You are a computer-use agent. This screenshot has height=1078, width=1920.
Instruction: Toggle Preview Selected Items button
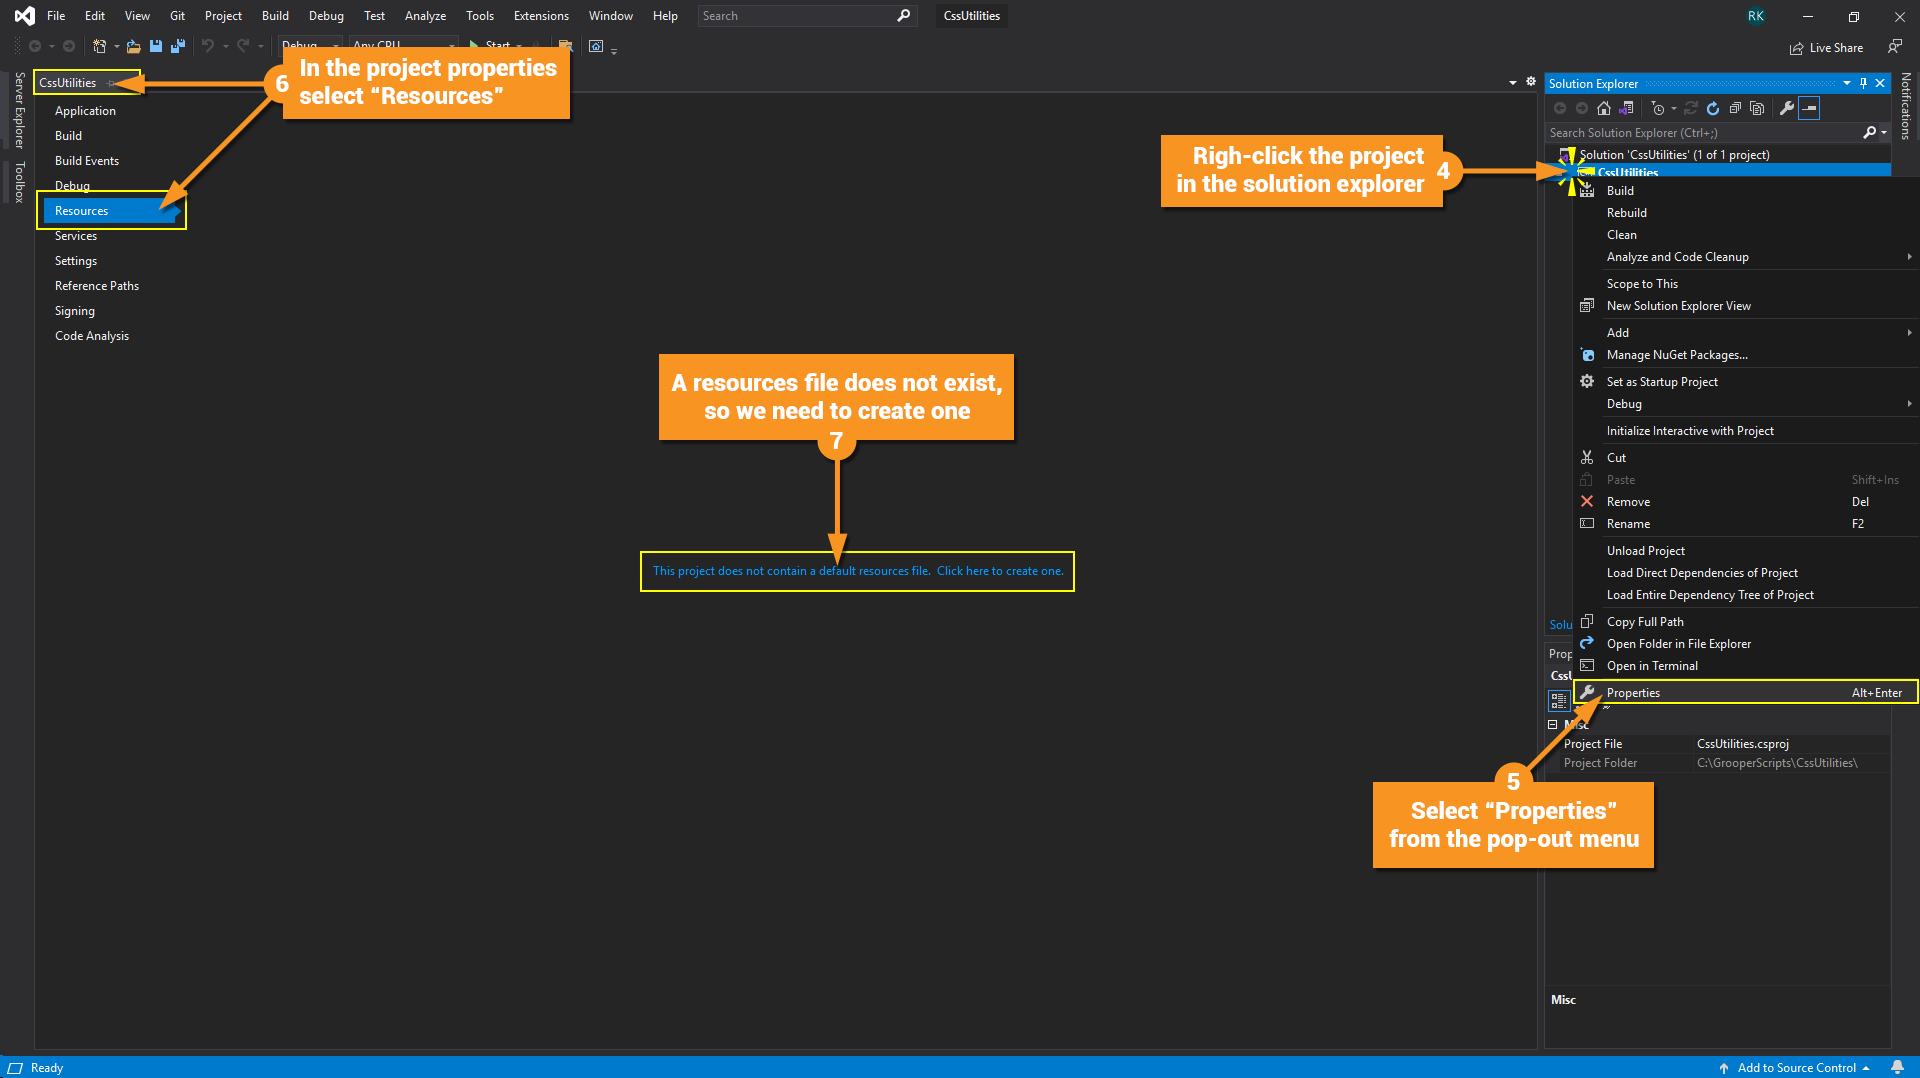[1809, 108]
